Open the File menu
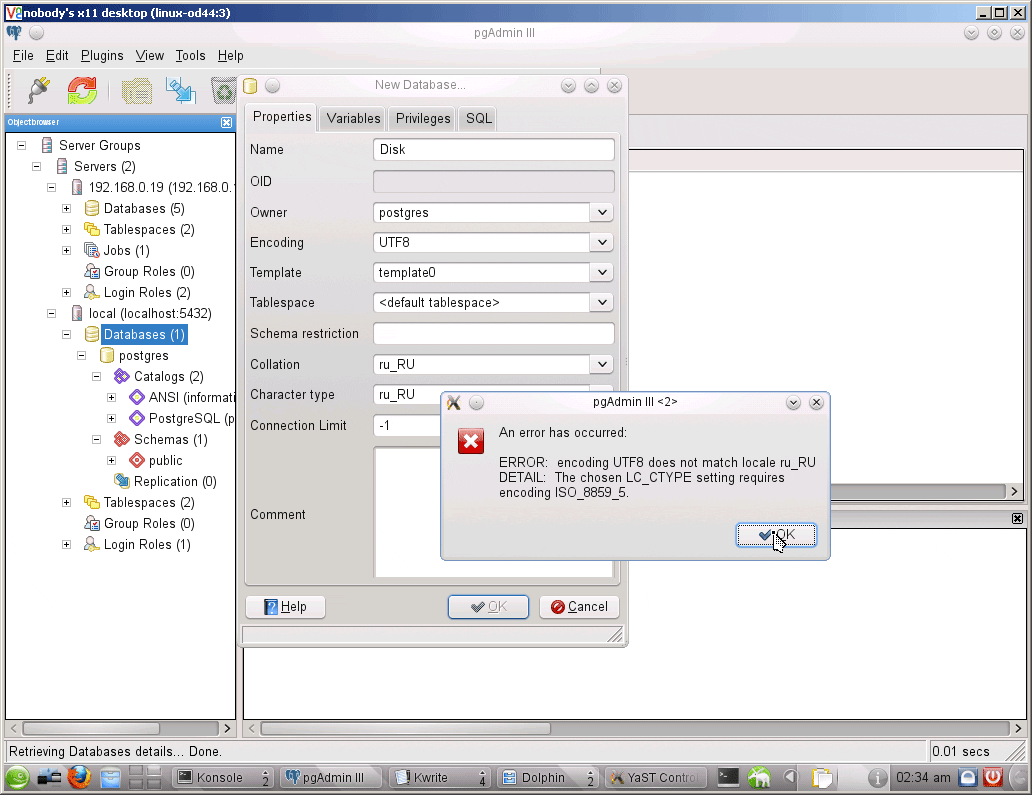The height and width of the screenshot is (795, 1032). click(23, 56)
